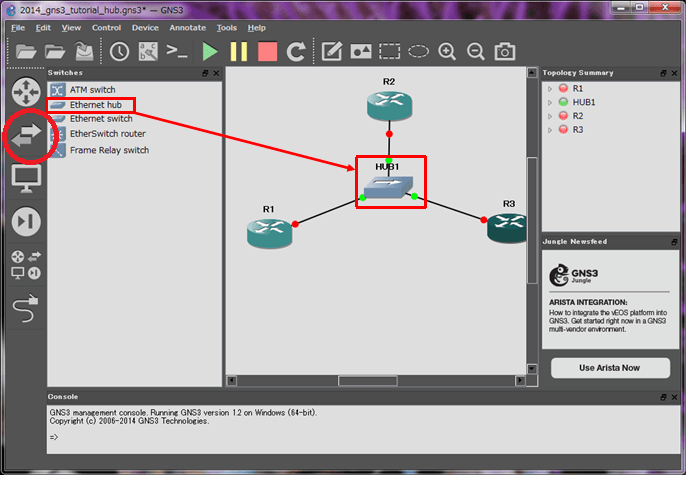The width and height of the screenshot is (688, 477).
Task: Browse switches in the device sidebar
Action: (26, 135)
